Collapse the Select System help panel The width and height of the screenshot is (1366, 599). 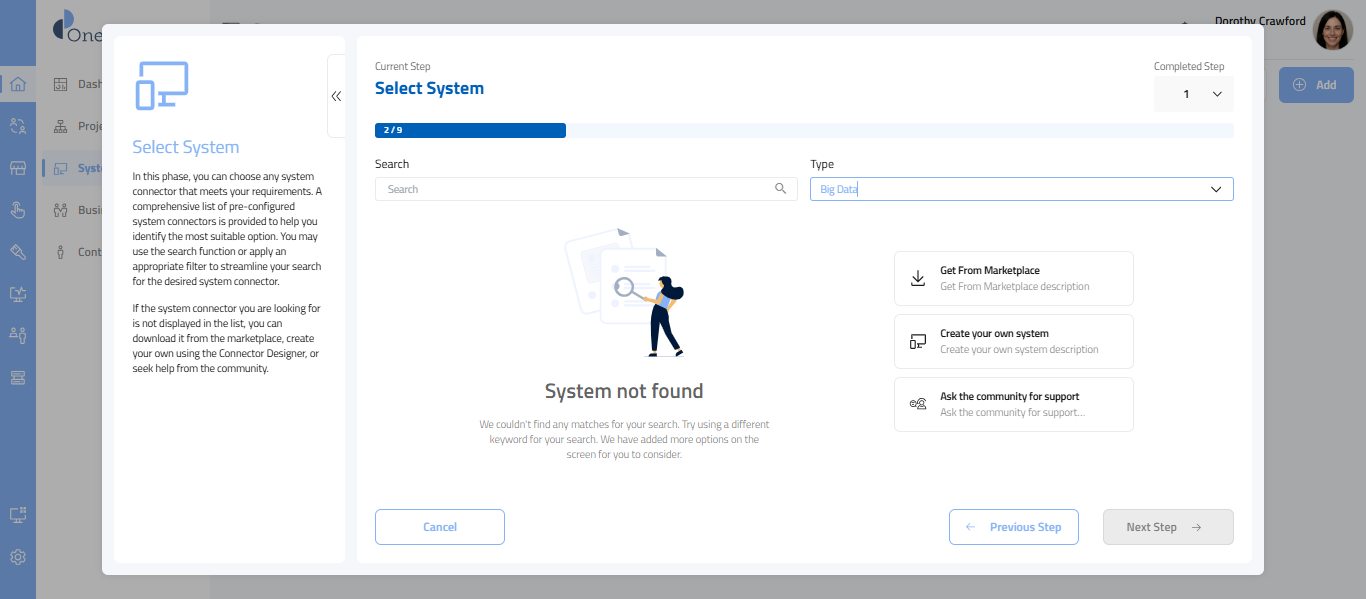coord(336,96)
